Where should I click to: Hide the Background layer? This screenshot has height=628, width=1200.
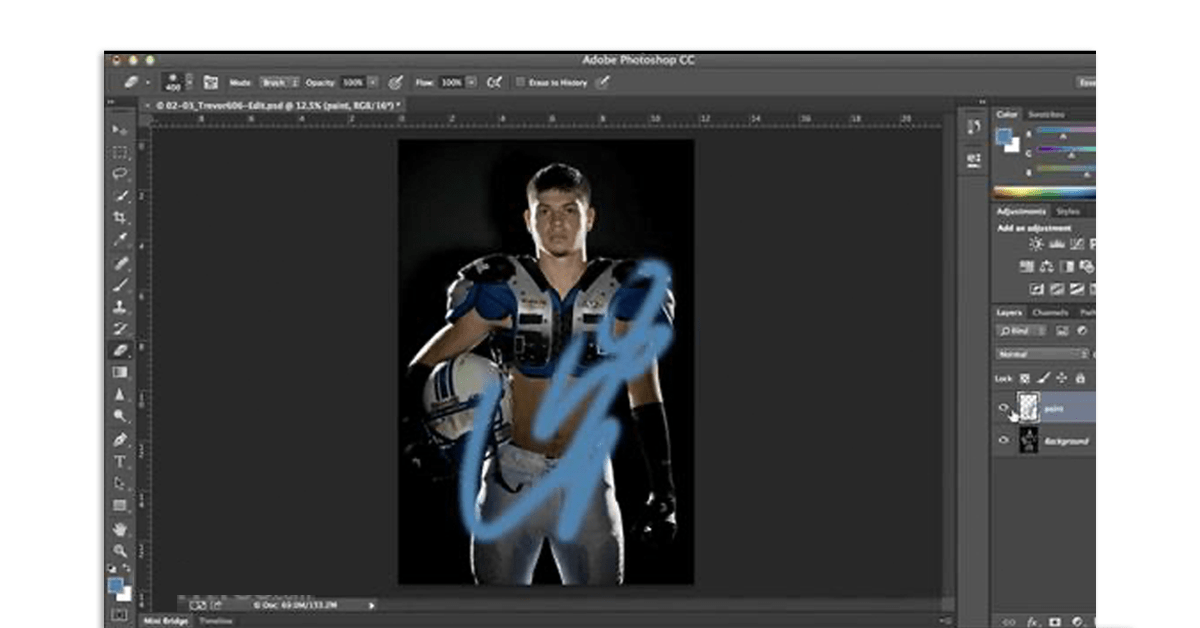[x=1004, y=441]
